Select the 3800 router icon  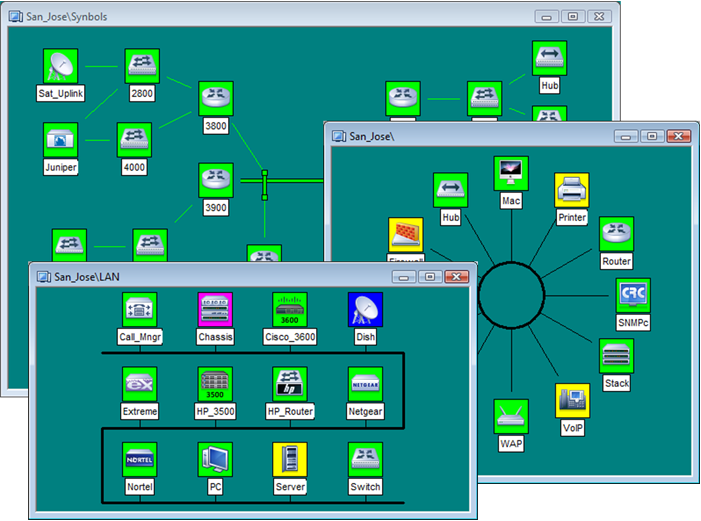(x=216, y=98)
